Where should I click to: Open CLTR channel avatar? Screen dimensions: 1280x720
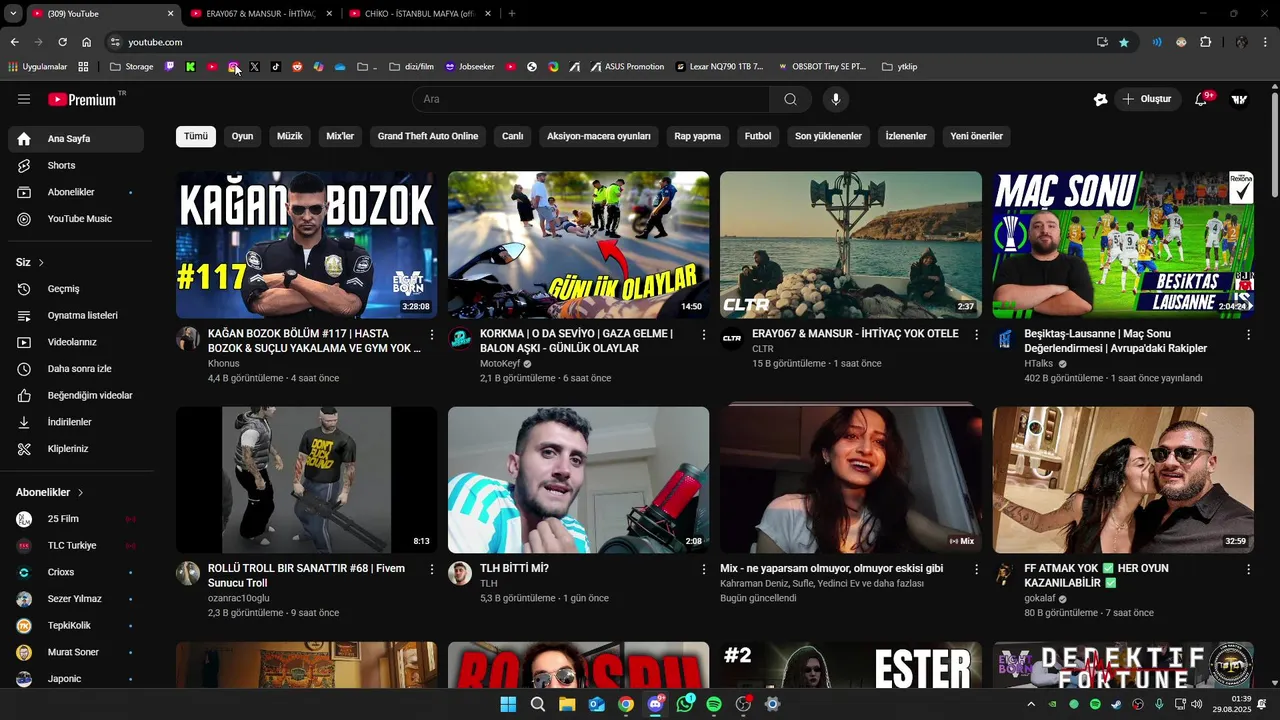pyautogui.click(x=732, y=338)
